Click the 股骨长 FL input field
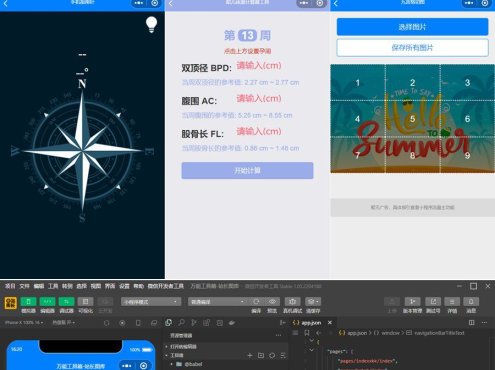495x370 pixels. pos(259,132)
